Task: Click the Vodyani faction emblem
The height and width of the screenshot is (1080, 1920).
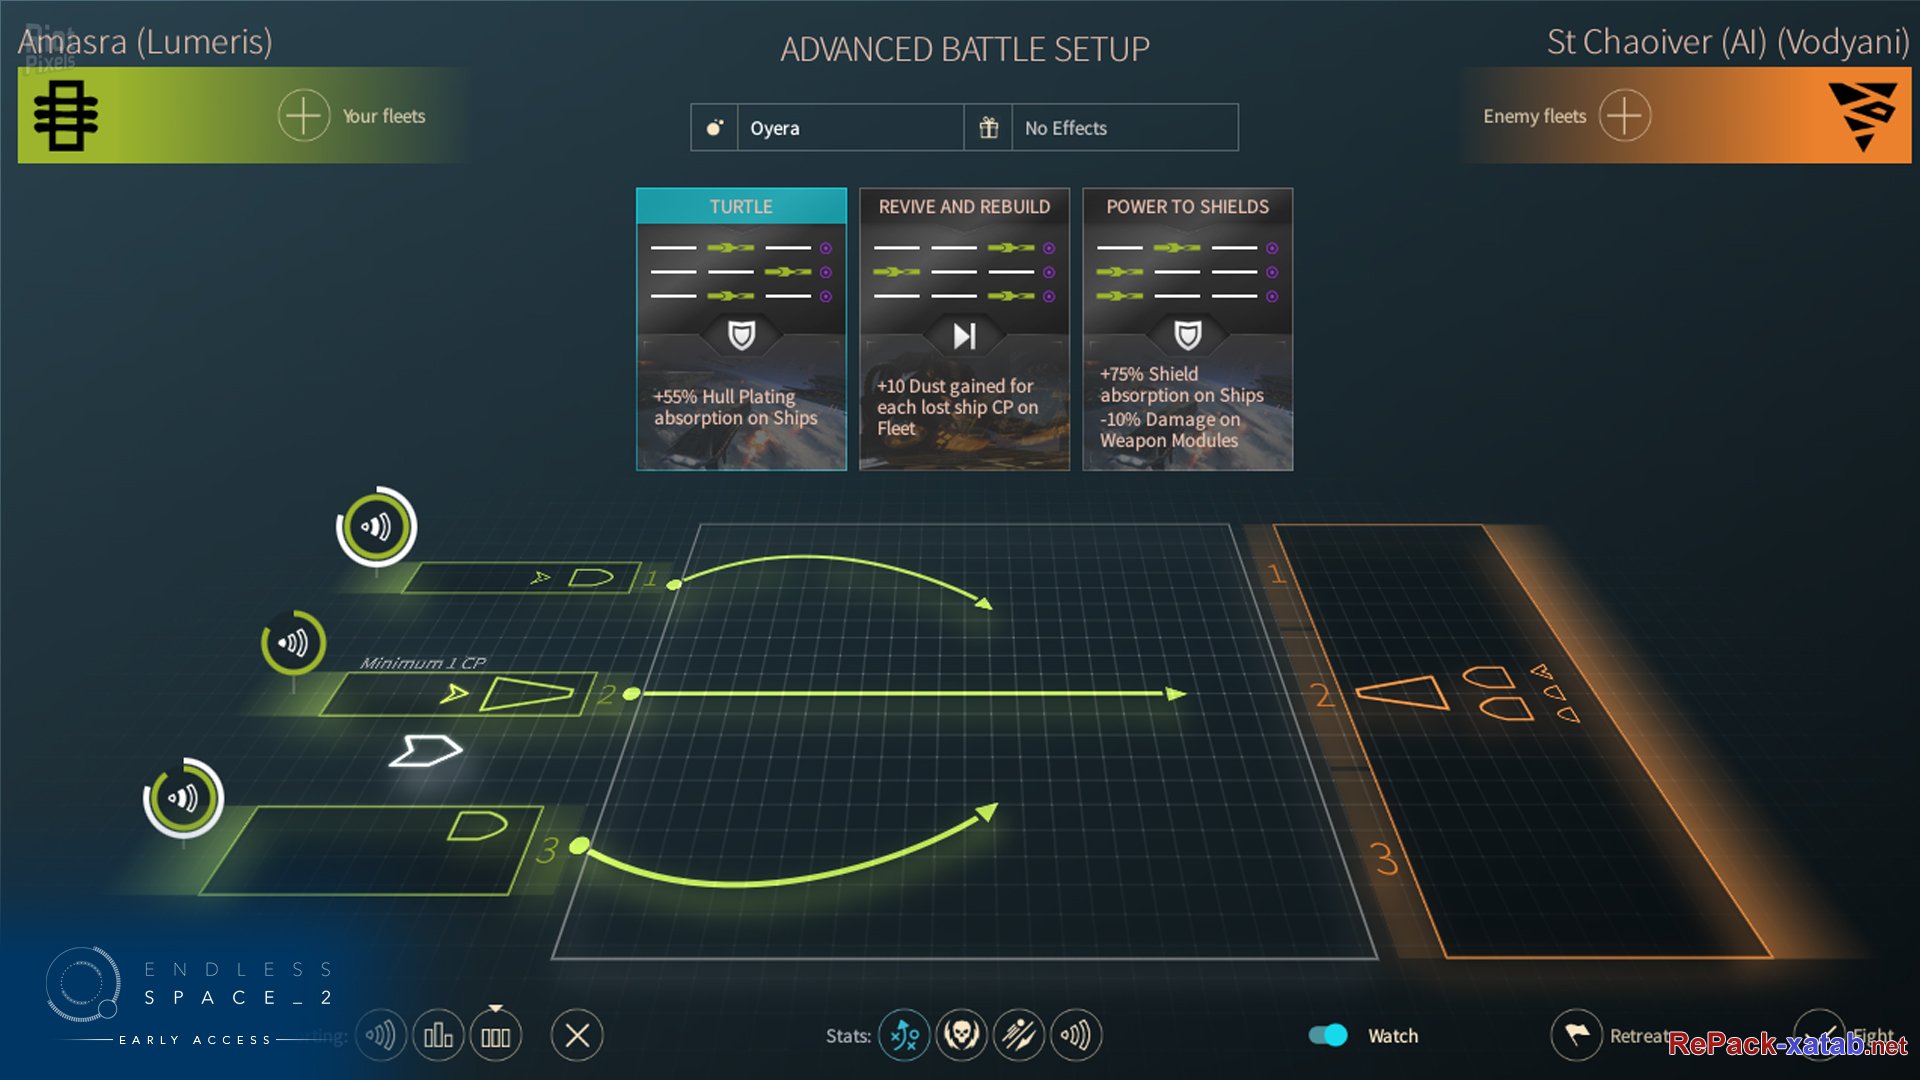Action: [1862, 116]
